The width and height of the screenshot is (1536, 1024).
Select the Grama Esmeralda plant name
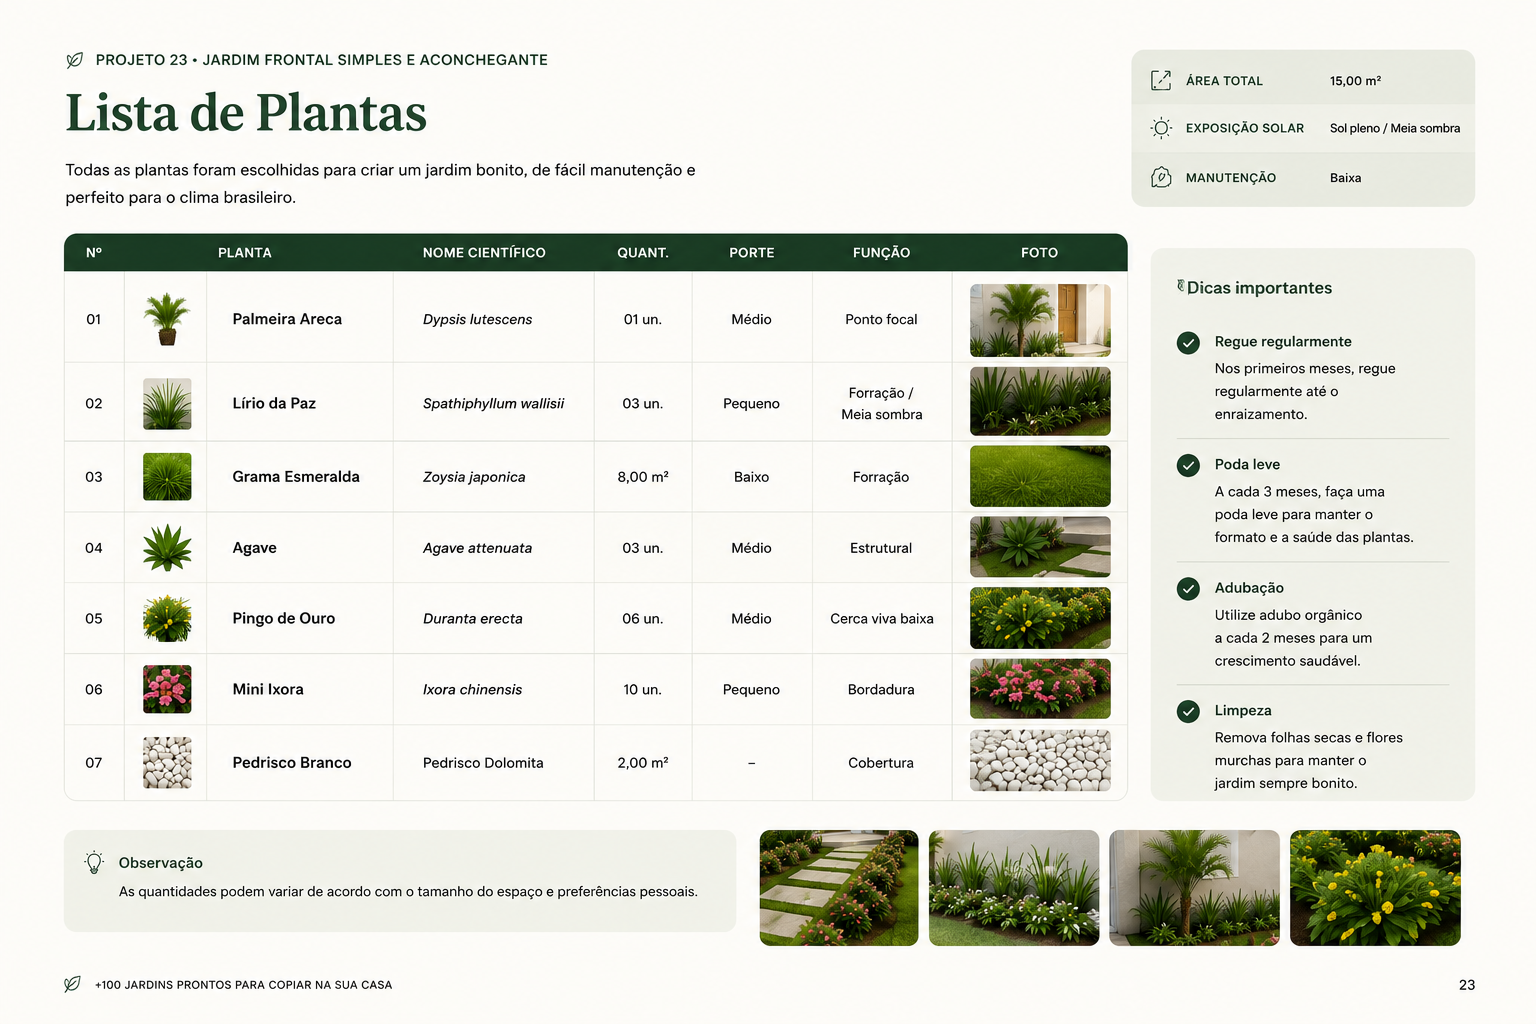click(x=296, y=477)
